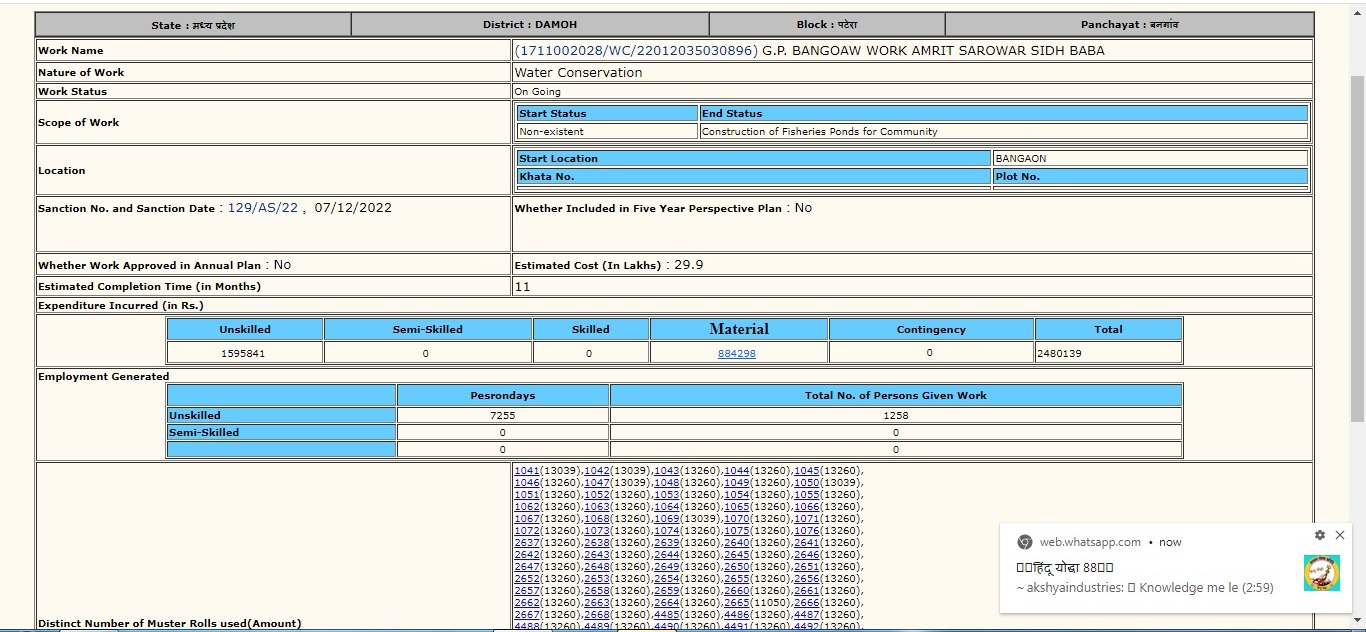1366x632 pixels.
Task: Open muster roll 2642
Action: click(x=527, y=555)
